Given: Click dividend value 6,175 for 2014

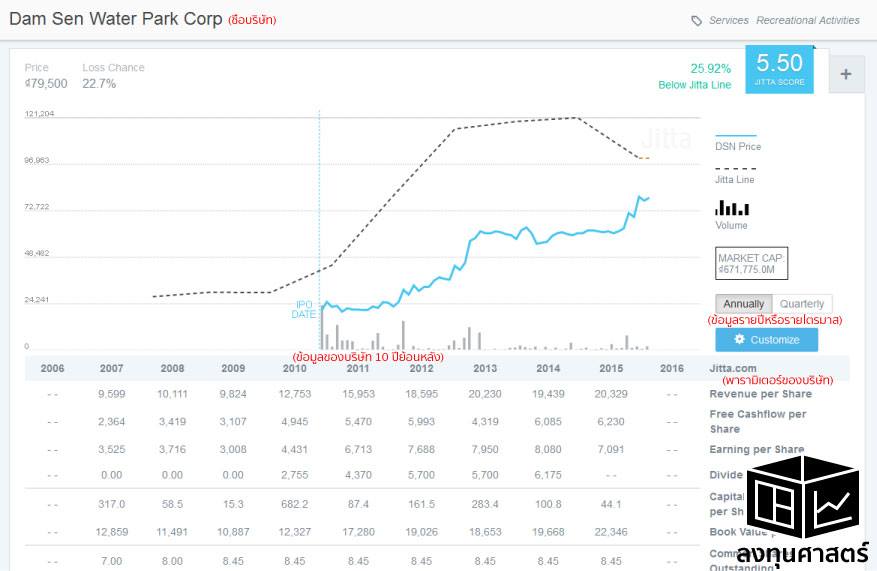Looking at the screenshot, I should [548, 475].
